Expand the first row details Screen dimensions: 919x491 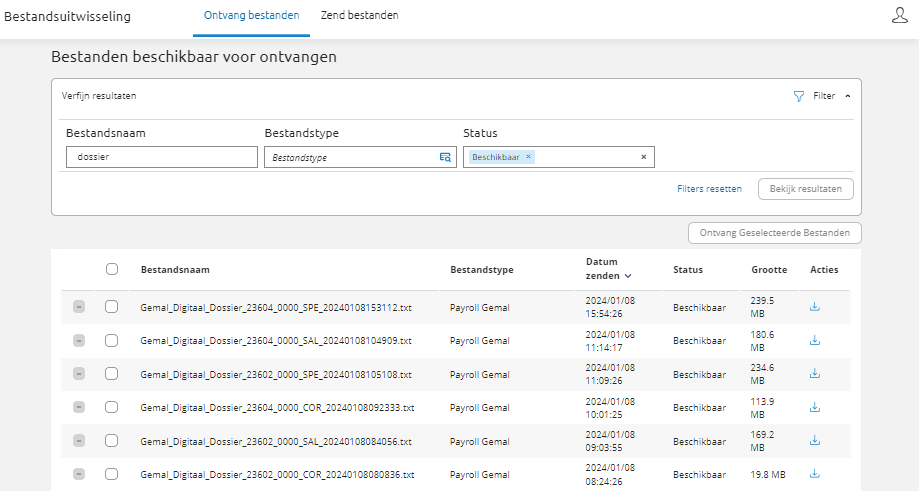click(79, 307)
